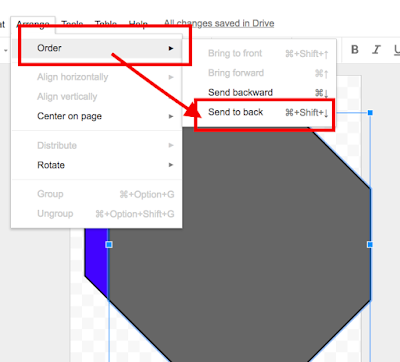Image resolution: width=400 pixels, height=362 pixels.
Task: Expand the Center on page submenu arrow
Action: pos(171,116)
